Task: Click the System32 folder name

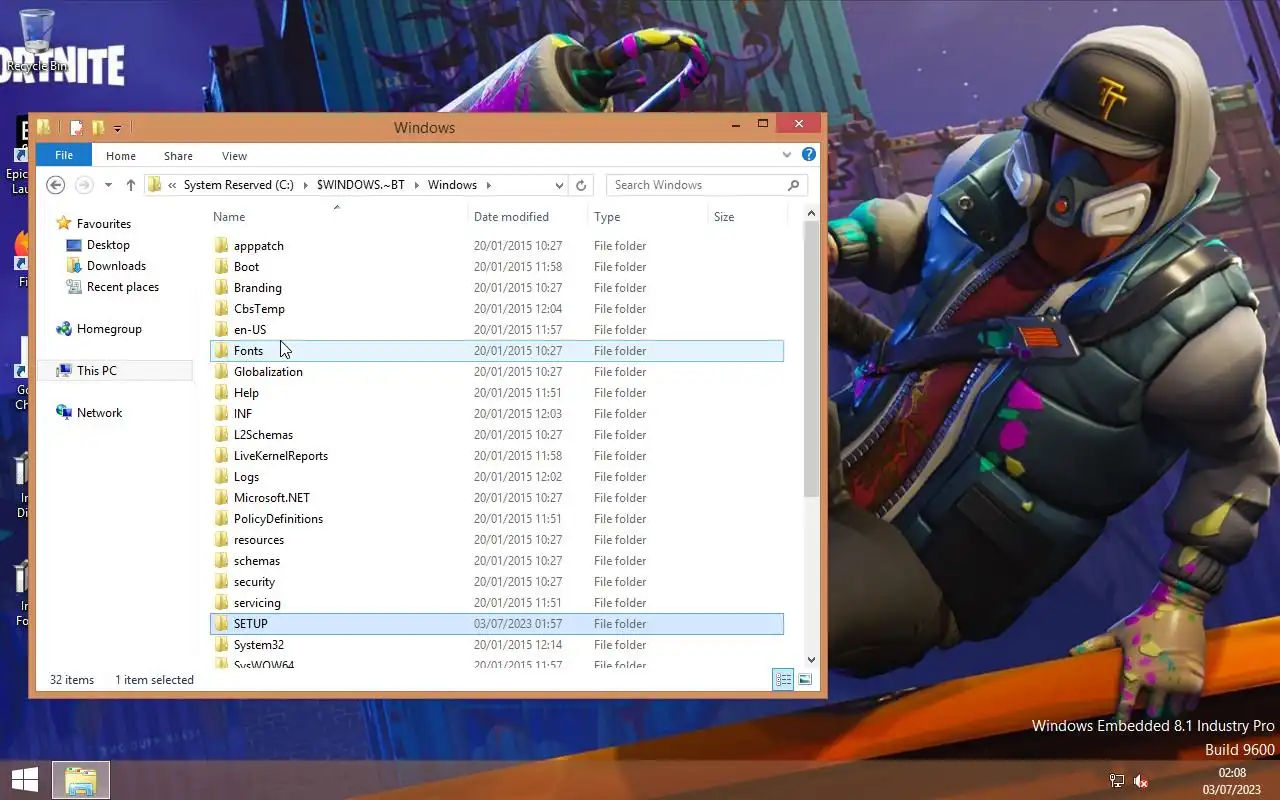Action: click(x=259, y=645)
